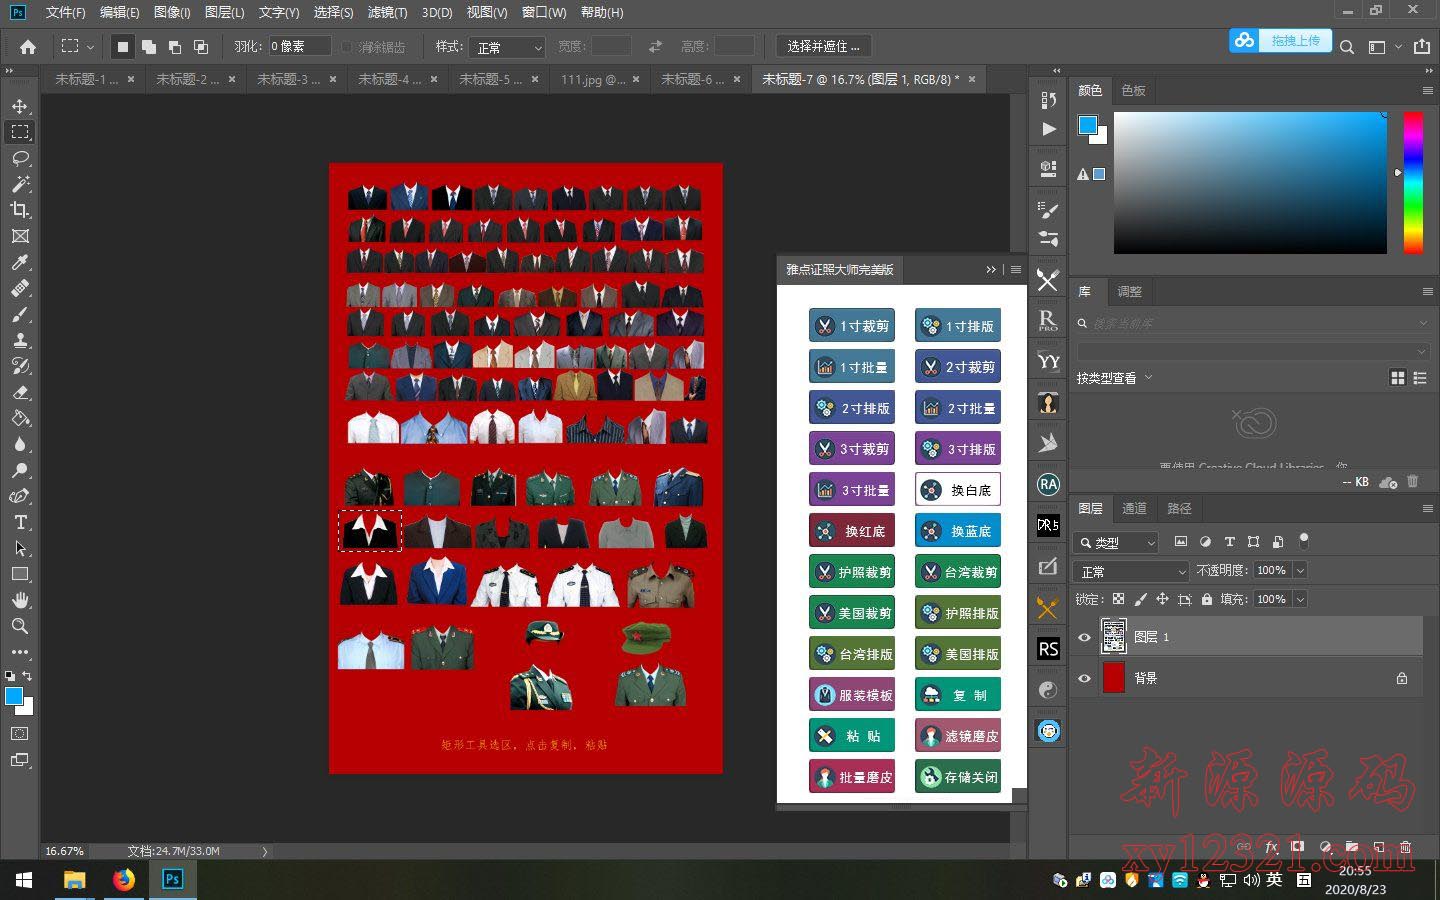1440x900 pixels.
Task: Open the 填充 fill dropdown arrow
Action: click(1300, 599)
